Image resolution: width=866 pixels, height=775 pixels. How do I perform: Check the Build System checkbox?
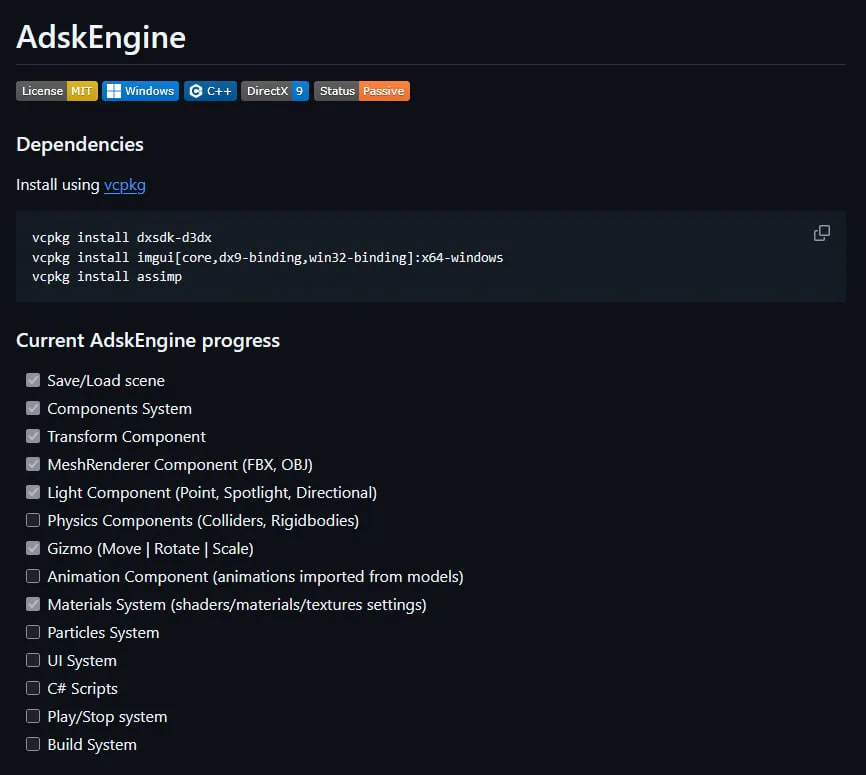33,744
